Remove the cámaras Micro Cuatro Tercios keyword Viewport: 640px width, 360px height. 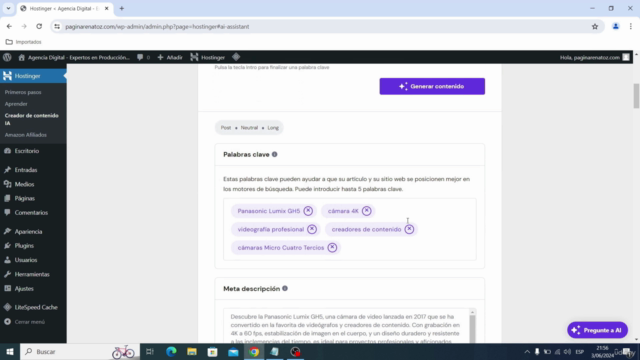click(332, 247)
